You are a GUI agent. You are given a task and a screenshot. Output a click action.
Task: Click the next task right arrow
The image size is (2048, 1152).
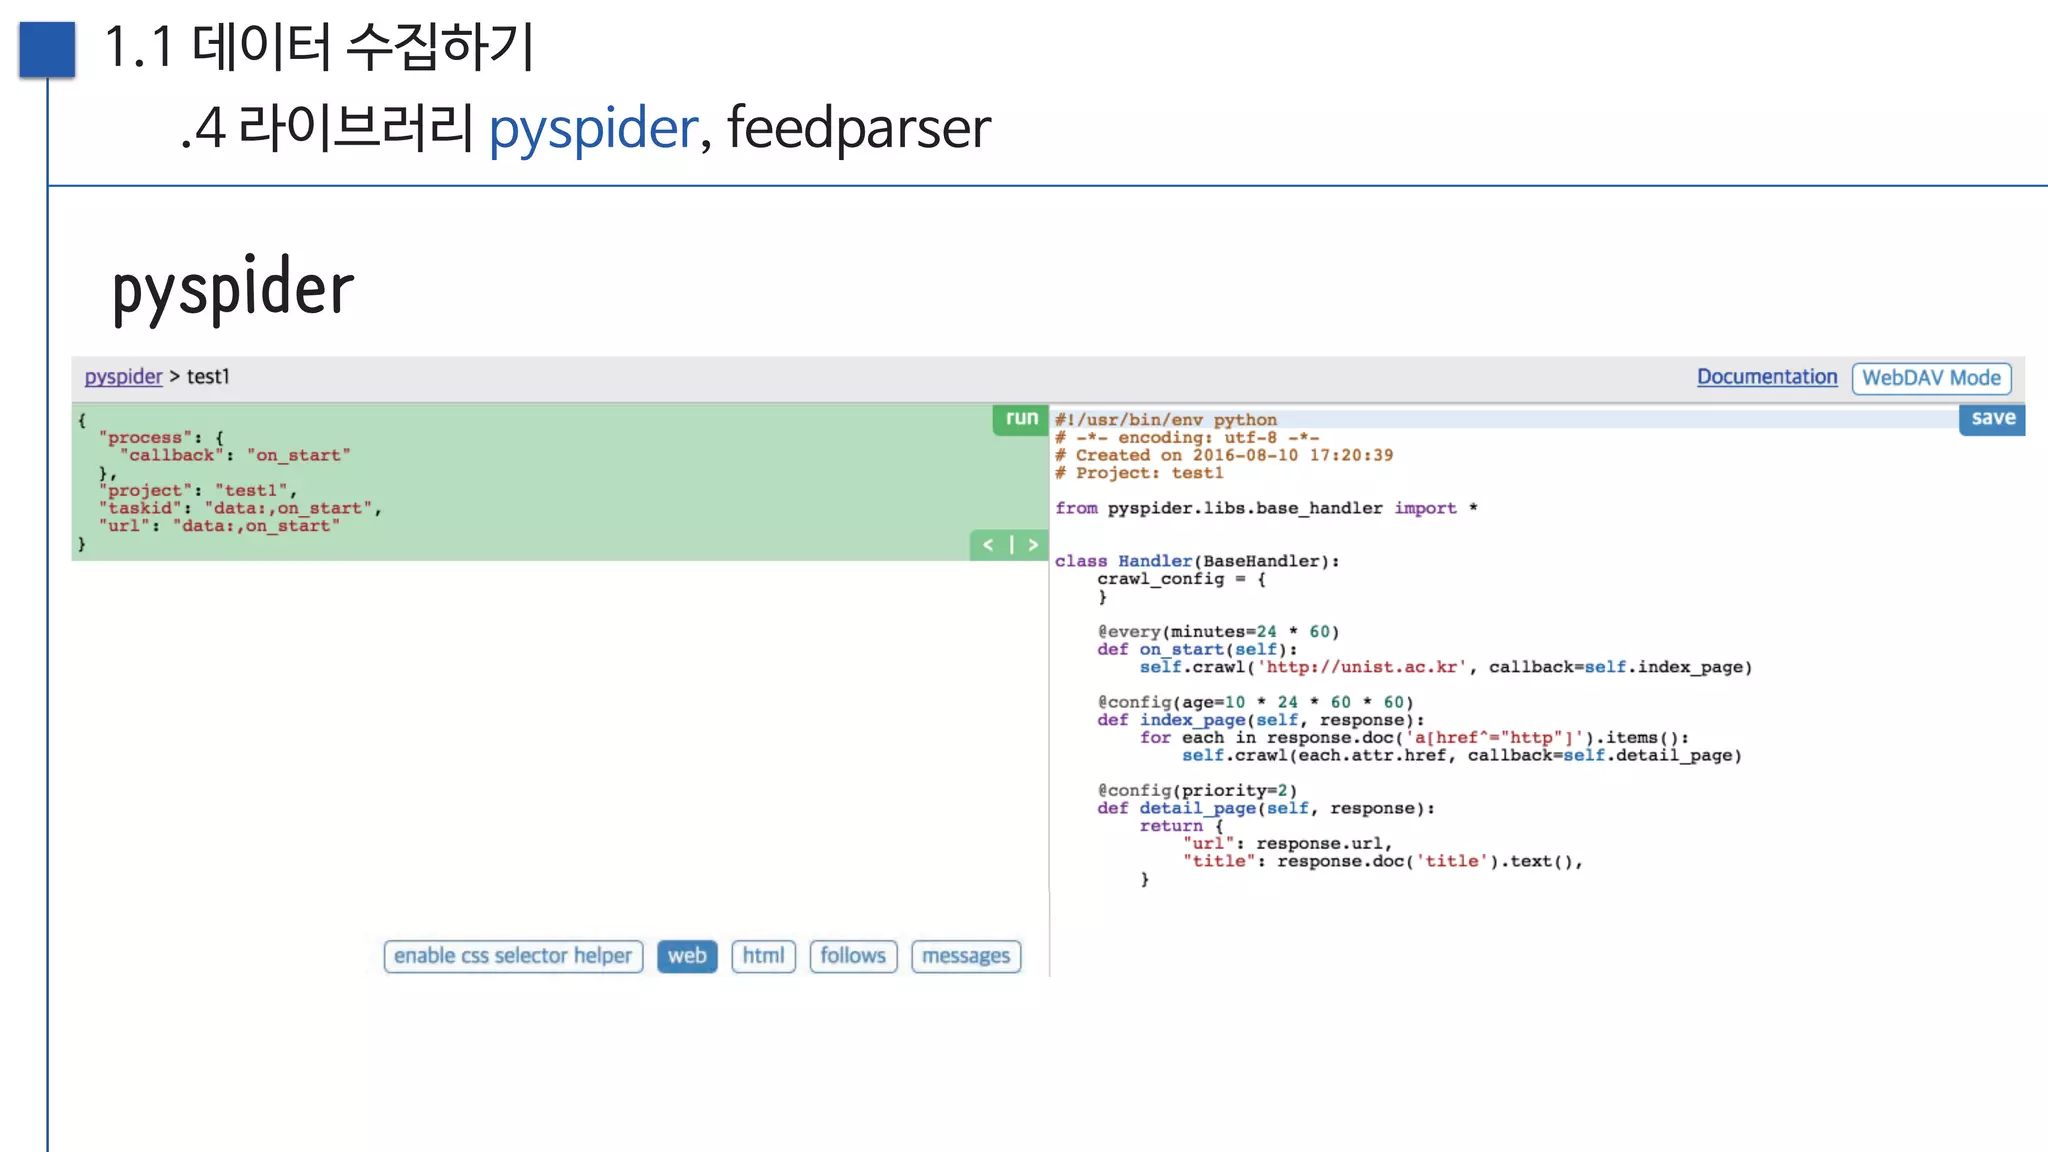(1033, 545)
